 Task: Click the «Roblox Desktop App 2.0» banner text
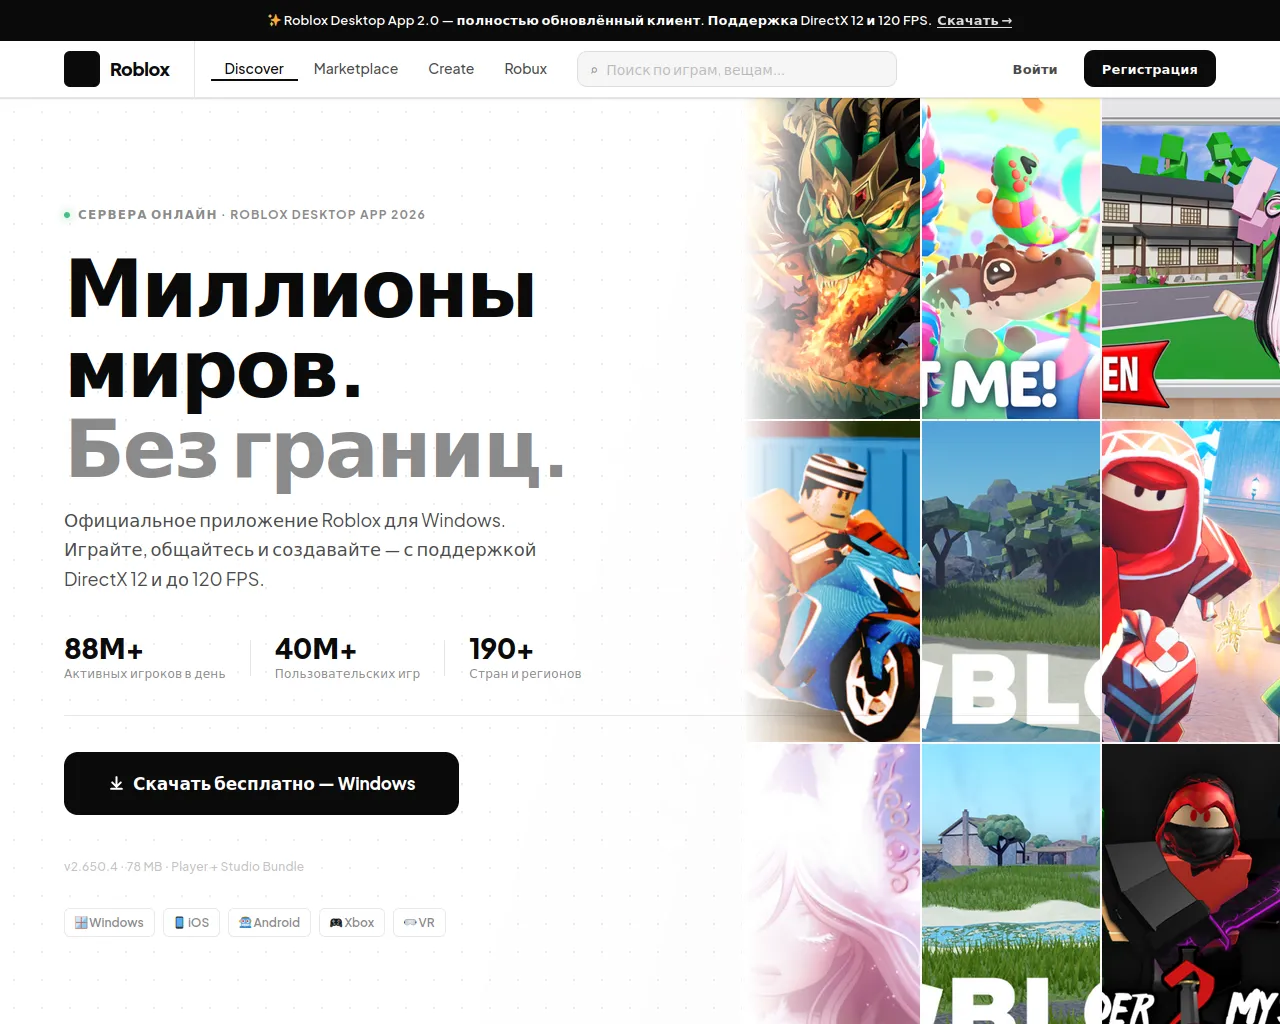tap(361, 20)
